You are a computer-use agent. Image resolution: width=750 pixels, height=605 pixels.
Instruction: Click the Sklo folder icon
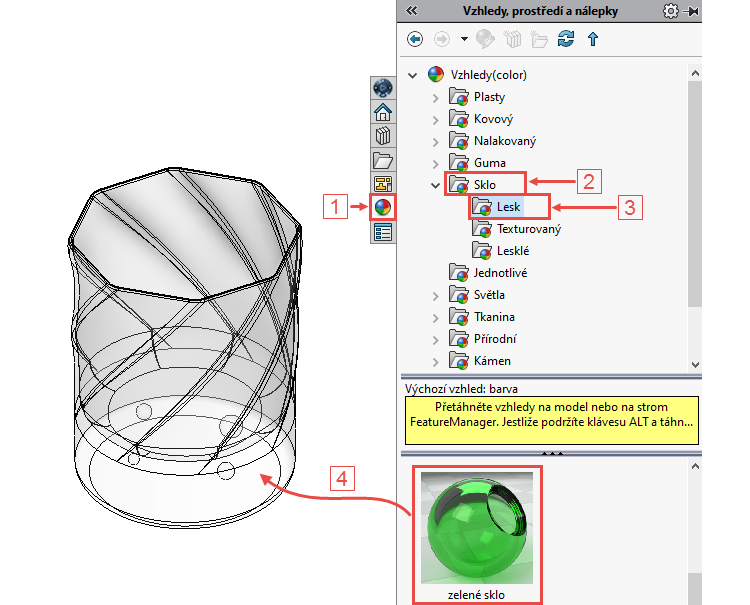point(459,185)
